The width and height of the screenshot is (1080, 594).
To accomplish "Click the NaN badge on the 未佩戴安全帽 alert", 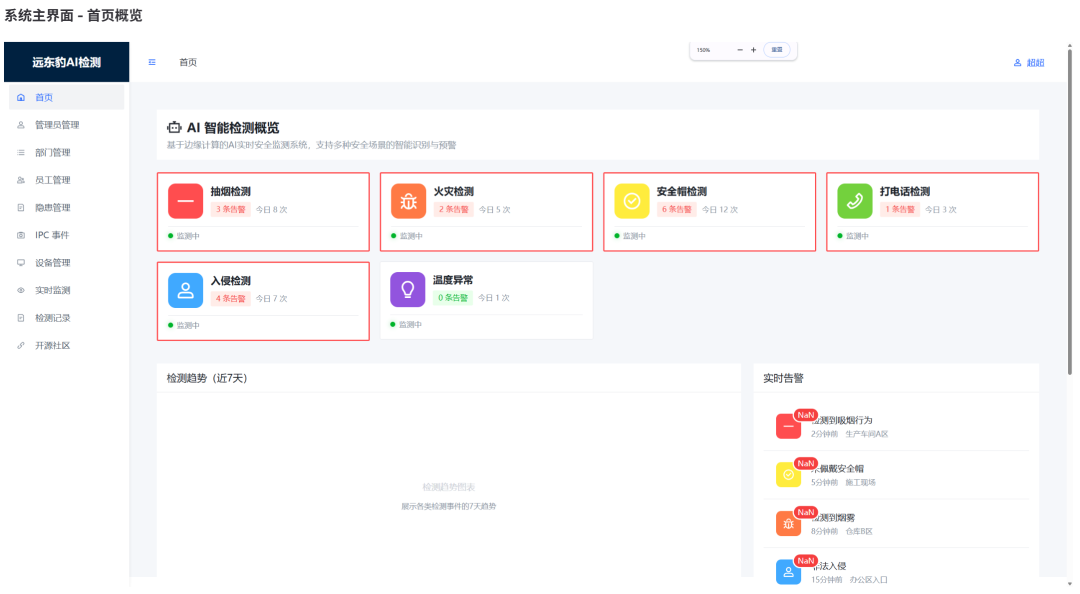I will pos(806,463).
